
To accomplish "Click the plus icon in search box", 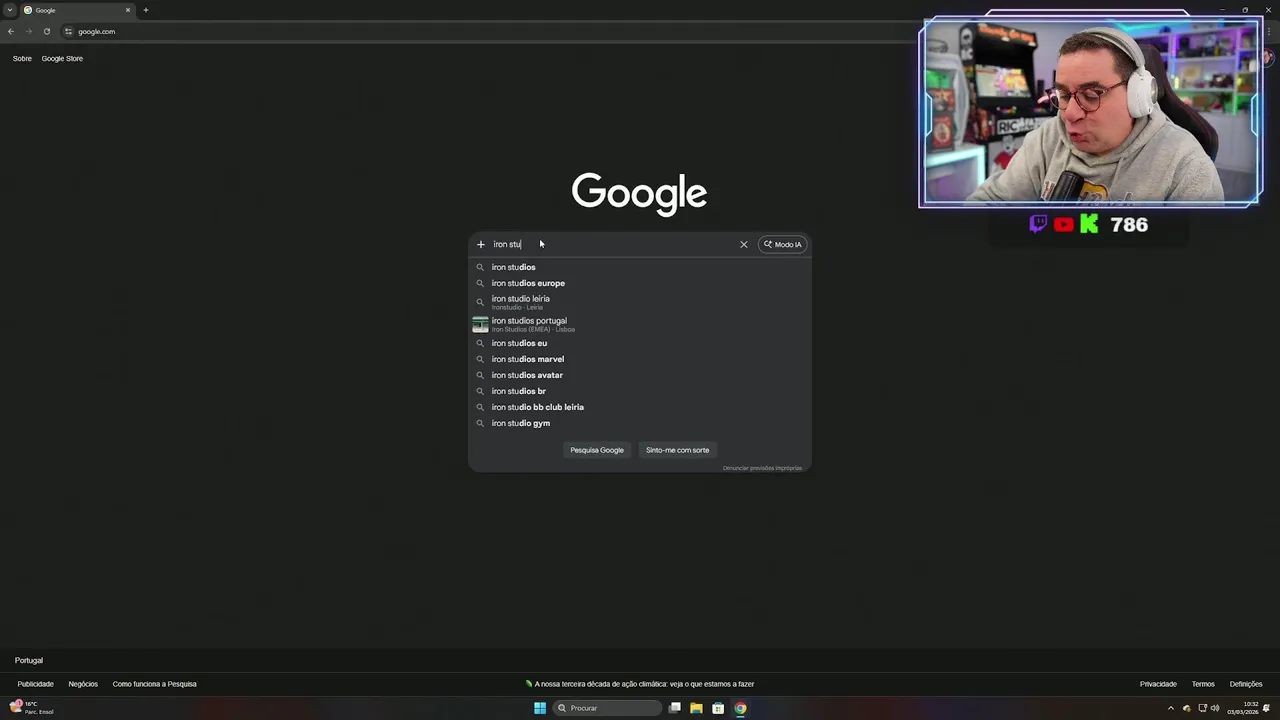I will point(481,244).
